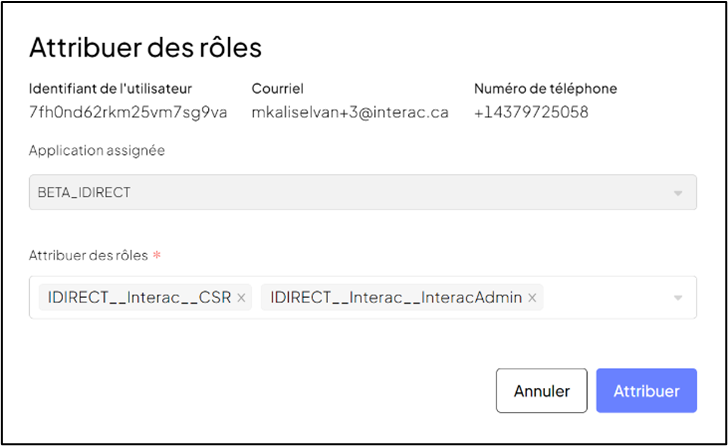Cancel the dialog with Annuler
Image resolution: width=728 pixels, height=446 pixels.
pyautogui.click(x=541, y=391)
